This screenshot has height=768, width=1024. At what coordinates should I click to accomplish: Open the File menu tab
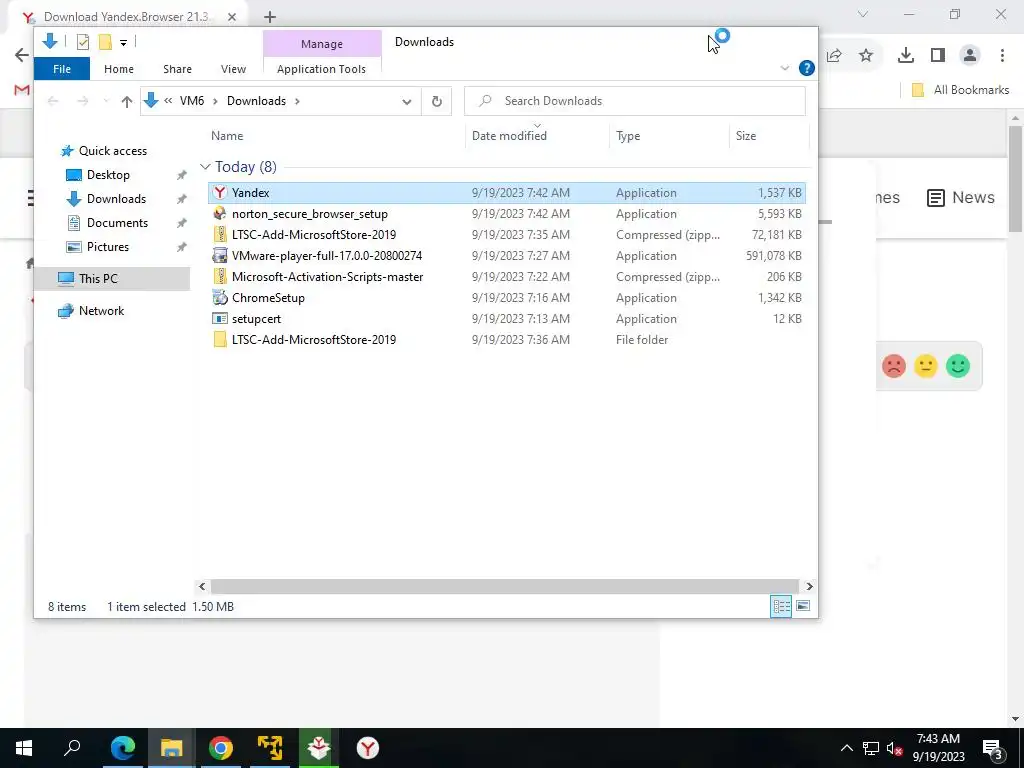(62, 69)
